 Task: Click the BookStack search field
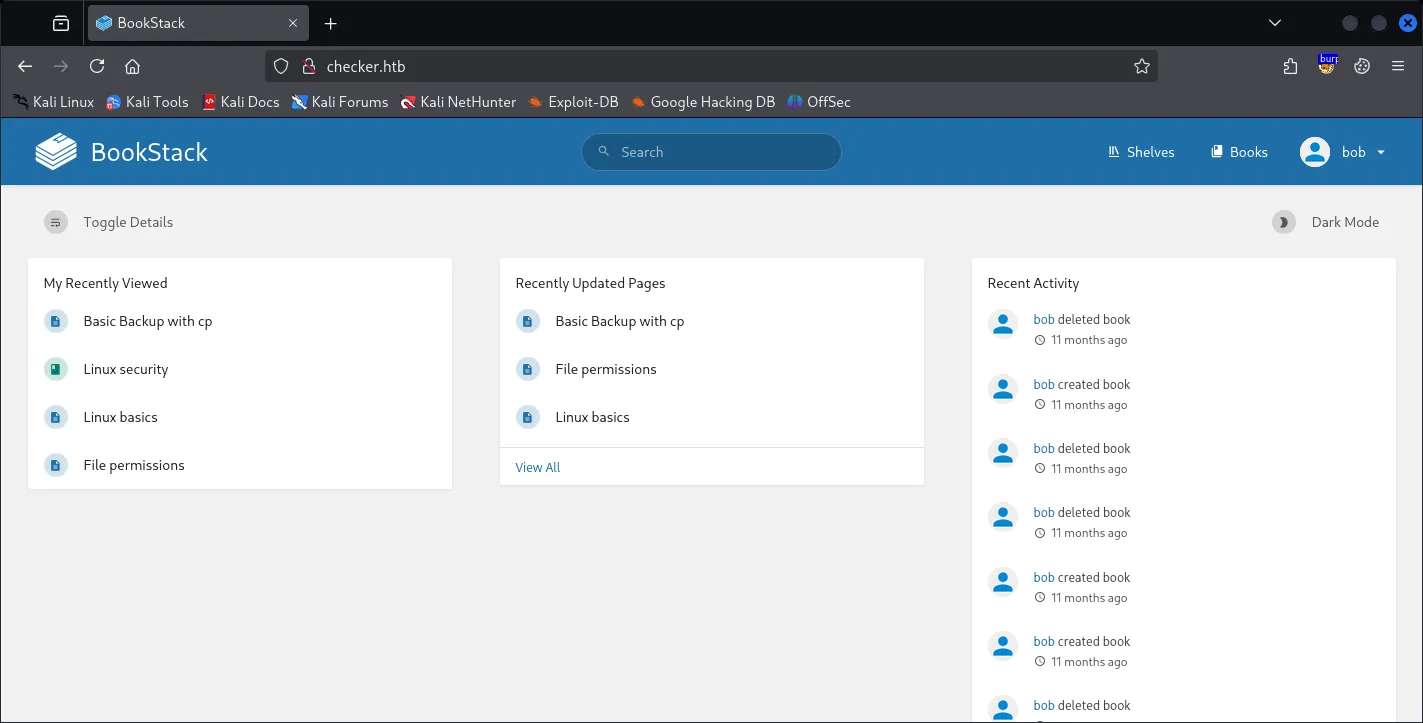[711, 152]
